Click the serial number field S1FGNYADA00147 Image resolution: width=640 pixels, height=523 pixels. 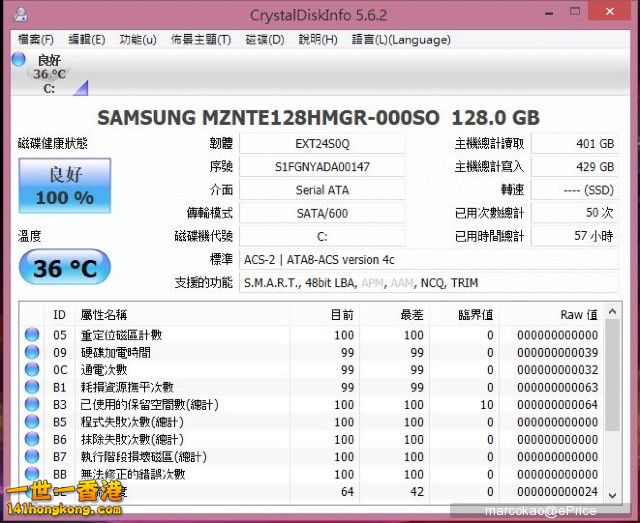click(x=322, y=167)
